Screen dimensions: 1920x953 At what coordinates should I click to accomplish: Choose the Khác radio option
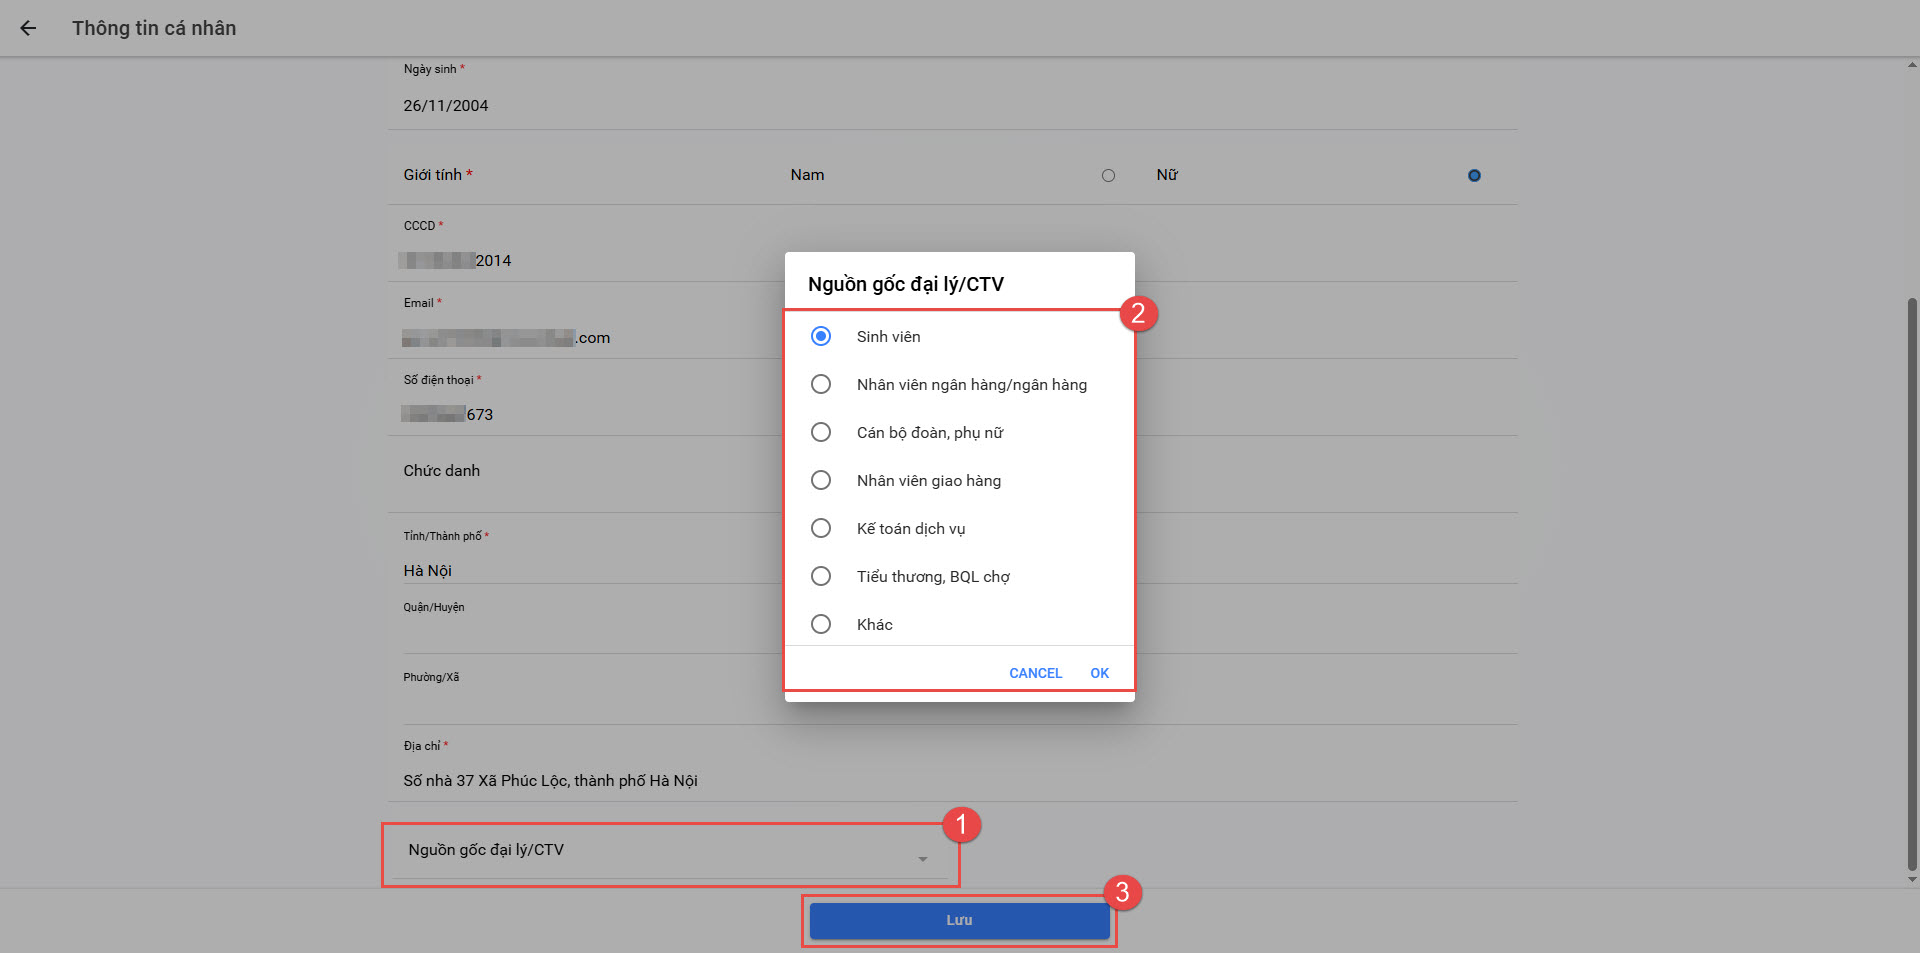pos(821,624)
